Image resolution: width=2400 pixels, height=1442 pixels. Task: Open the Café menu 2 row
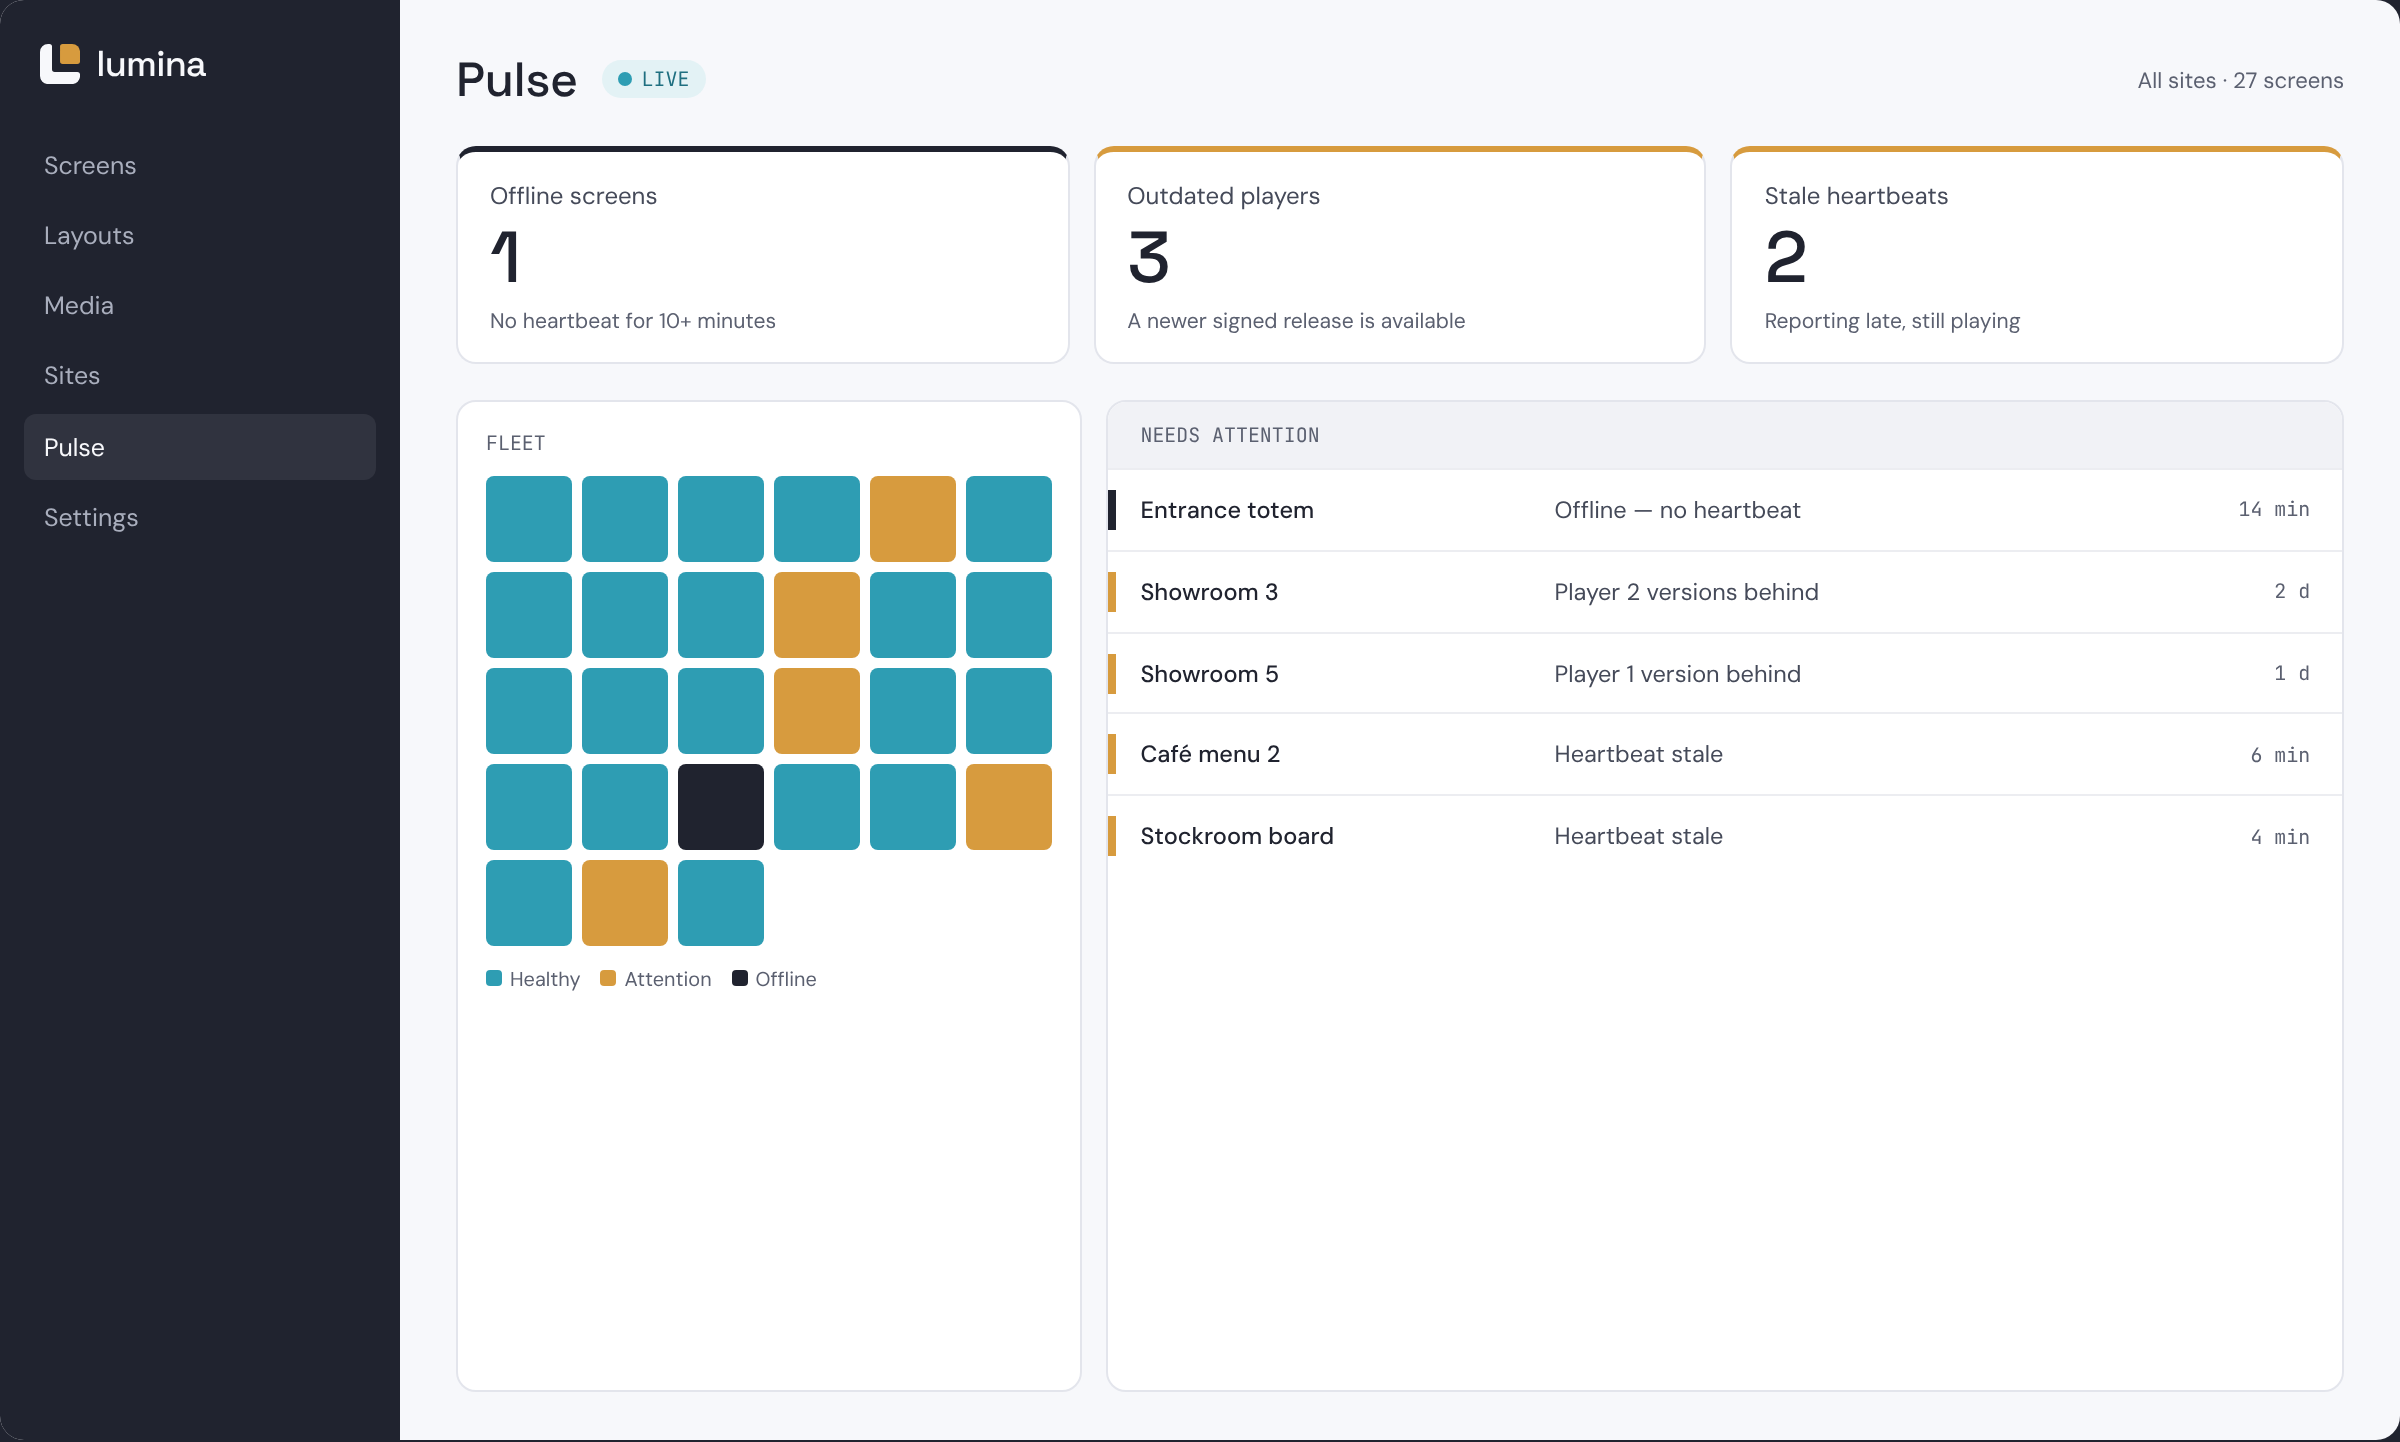1725,754
